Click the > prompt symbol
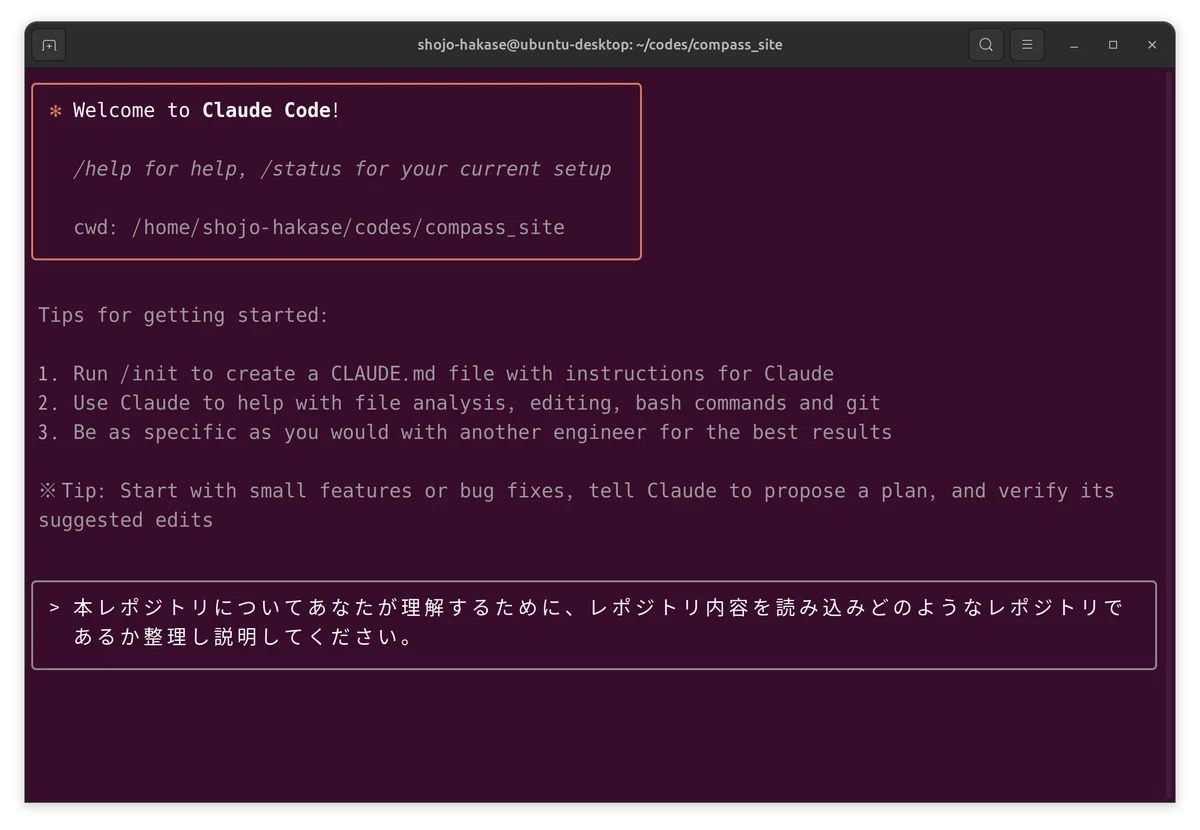This screenshot has height=830, width=1200. pos(55,608)
